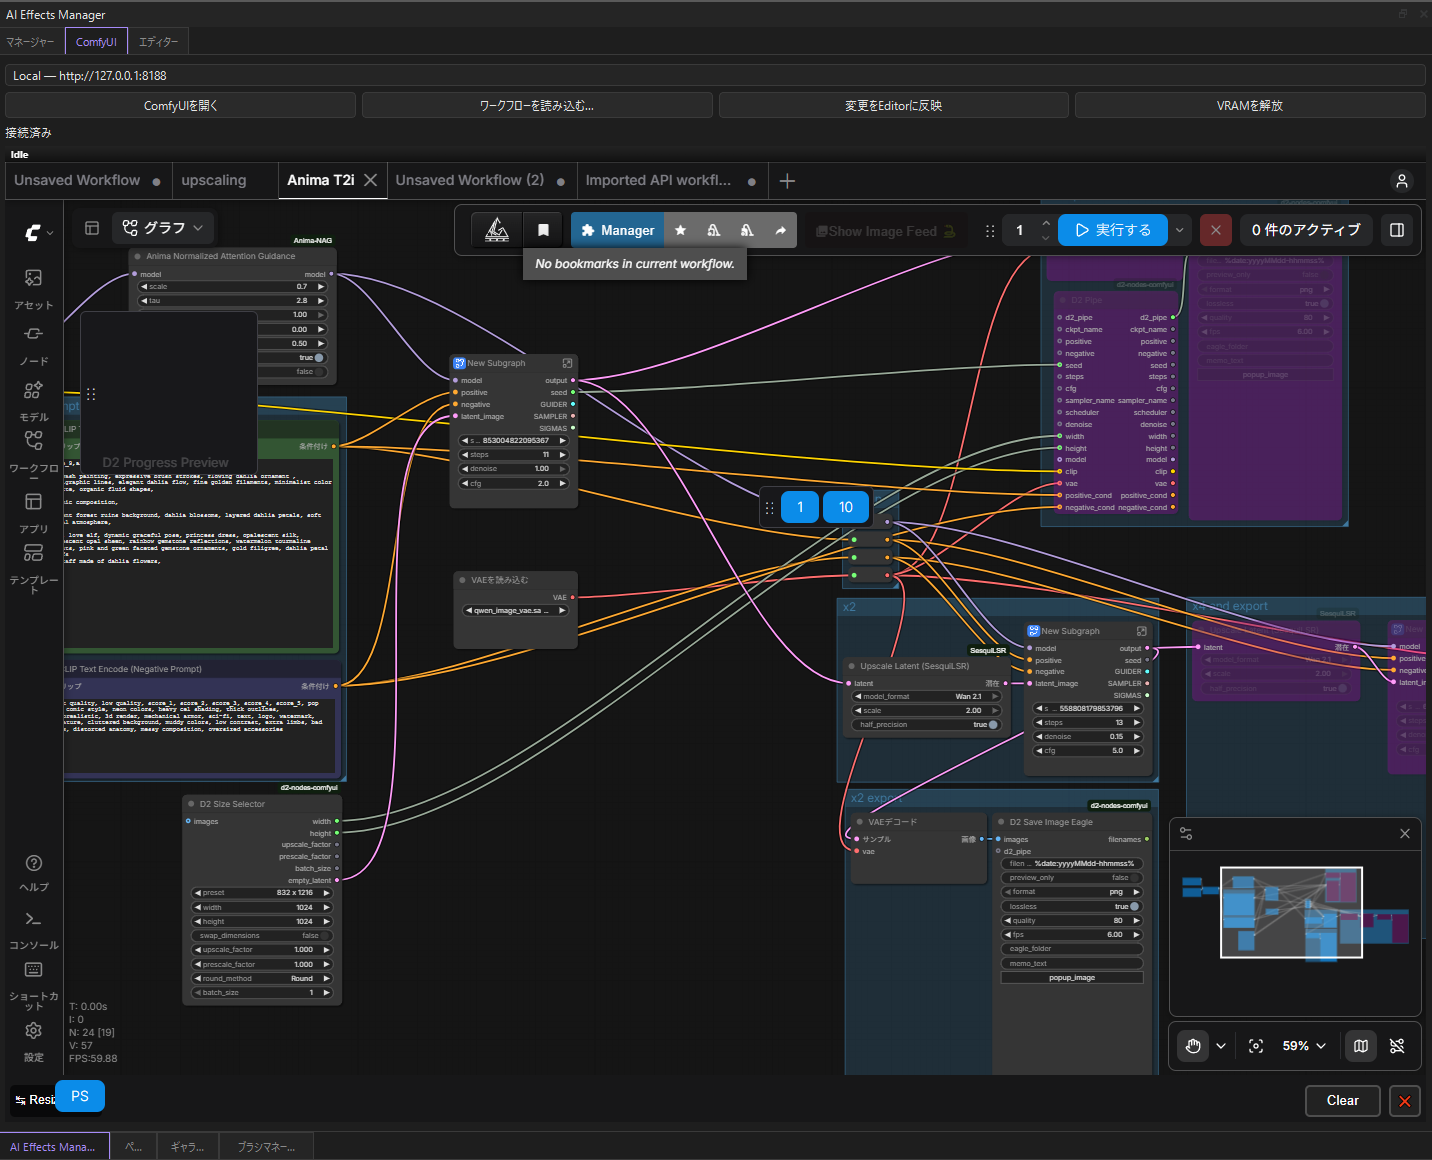Toggle link visibility icon in canvas controls
The image size is (1432, 1160).
click(x=1397, y=1046)
